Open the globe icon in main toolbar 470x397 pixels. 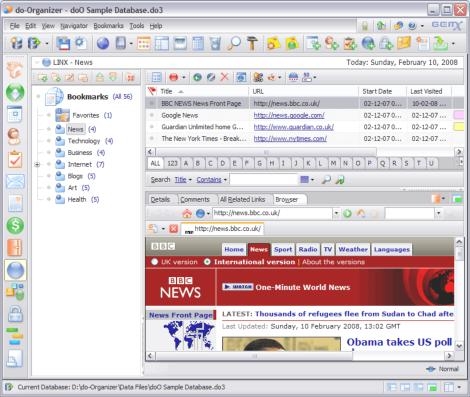click(x=103, y=43)
